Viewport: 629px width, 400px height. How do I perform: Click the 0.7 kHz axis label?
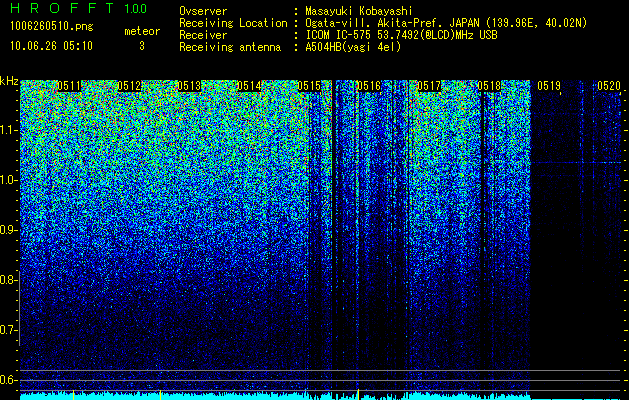point(8,330)
